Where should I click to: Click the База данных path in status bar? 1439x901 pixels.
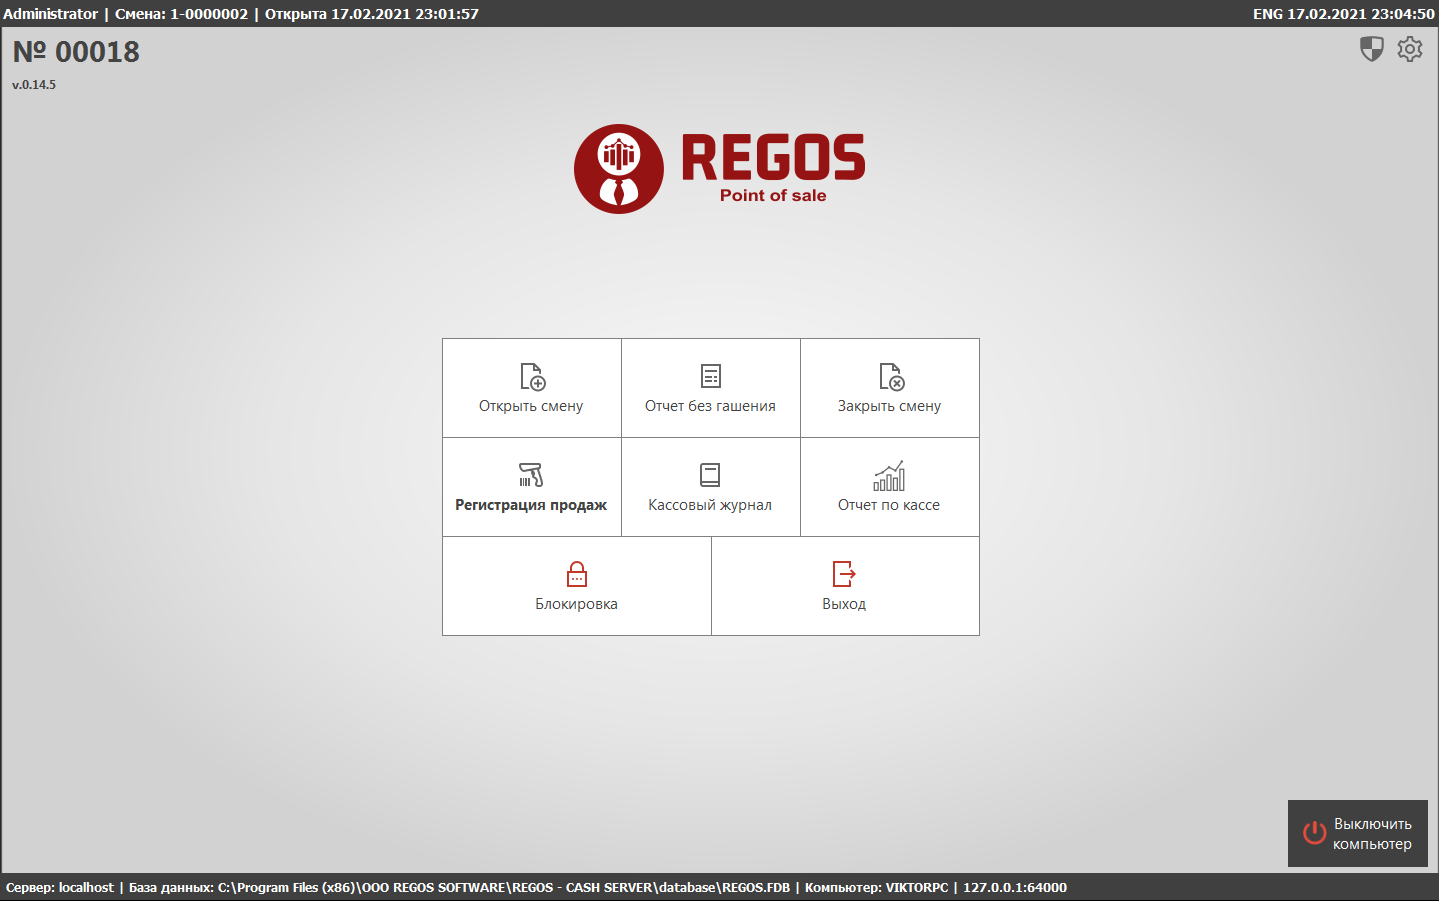point(459,887)
